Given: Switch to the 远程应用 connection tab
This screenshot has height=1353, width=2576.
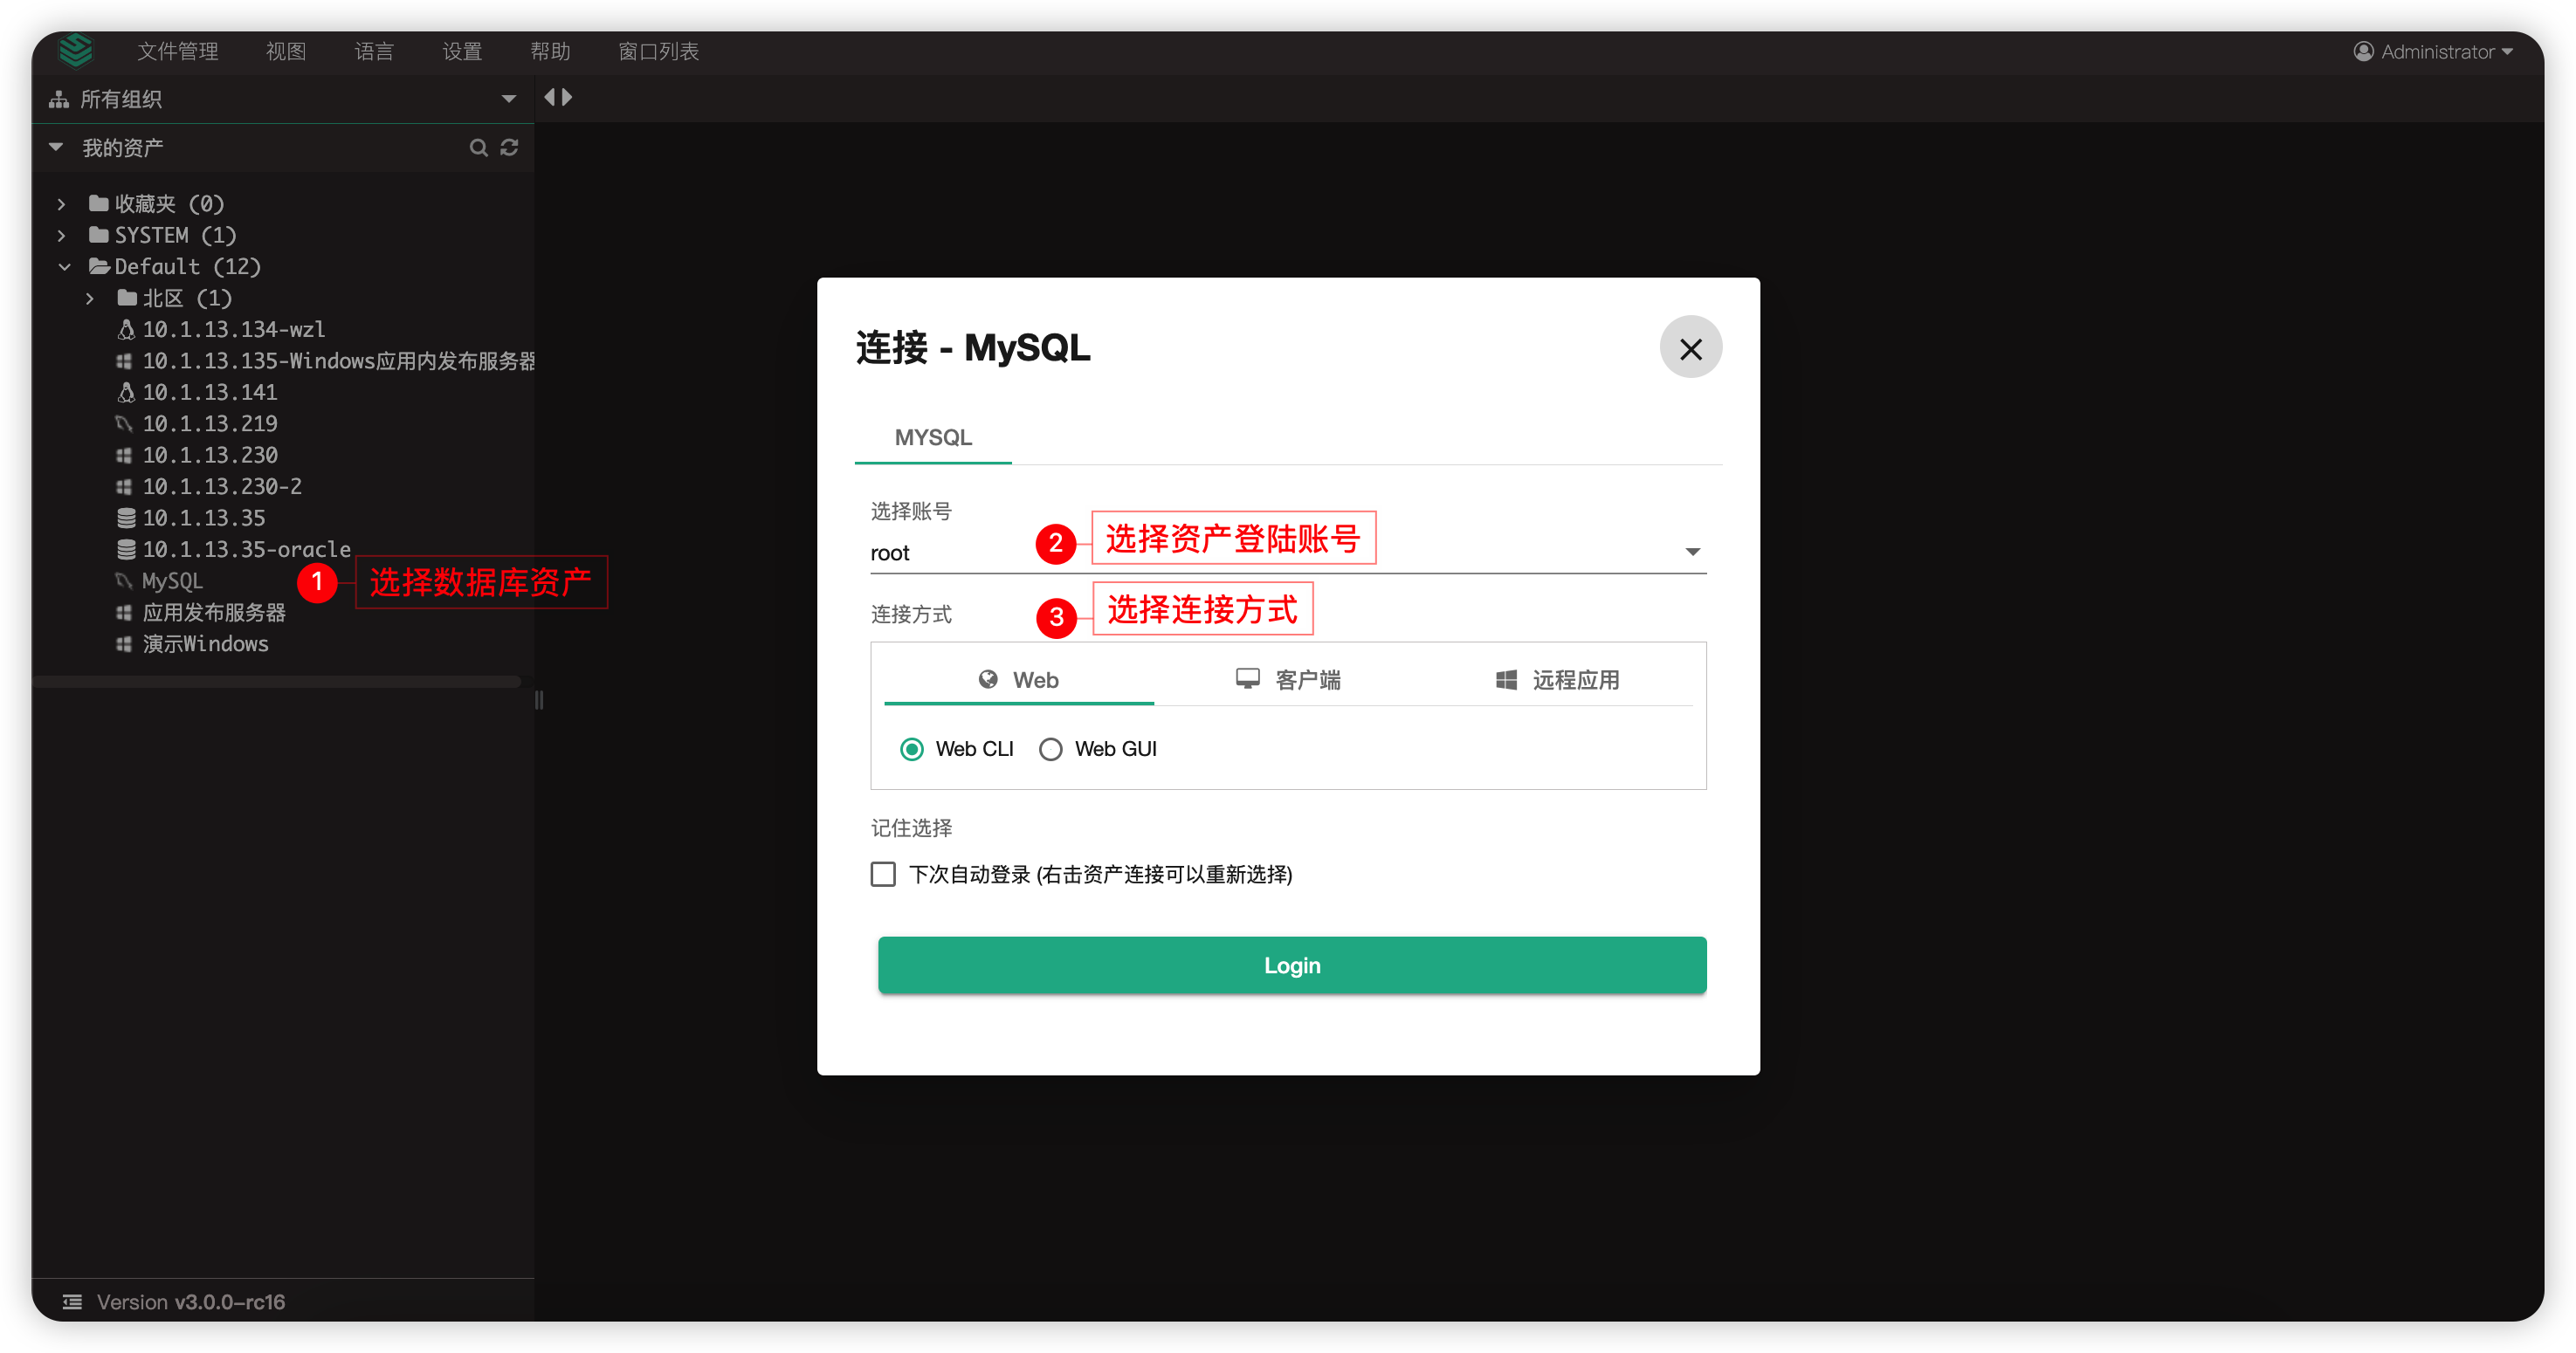Looking at the screenshot, I should 1557,680.
